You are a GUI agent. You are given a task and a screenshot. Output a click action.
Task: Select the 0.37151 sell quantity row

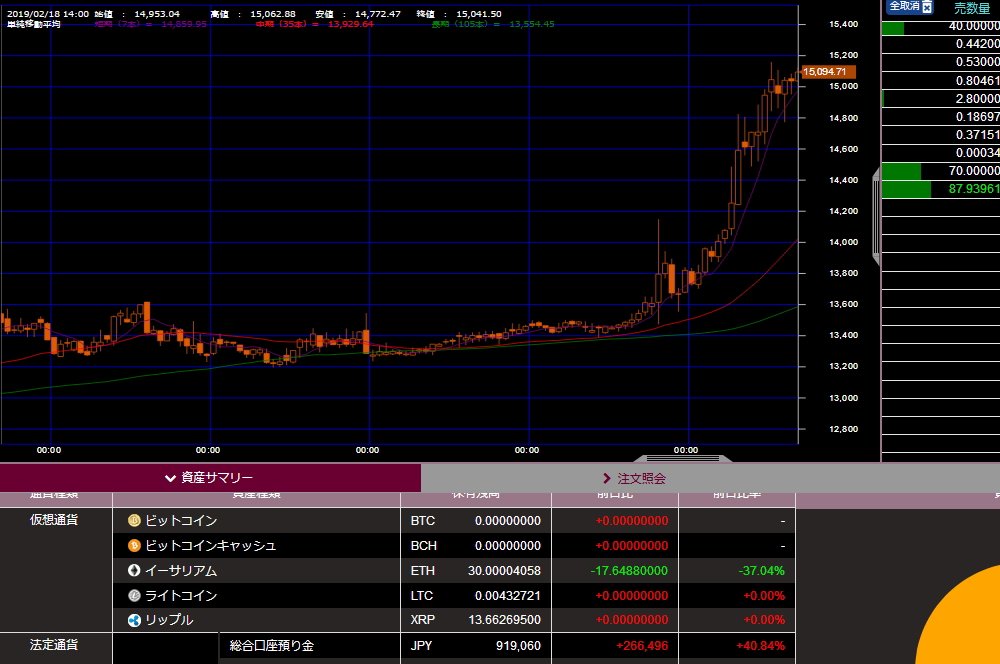point(941,135)
